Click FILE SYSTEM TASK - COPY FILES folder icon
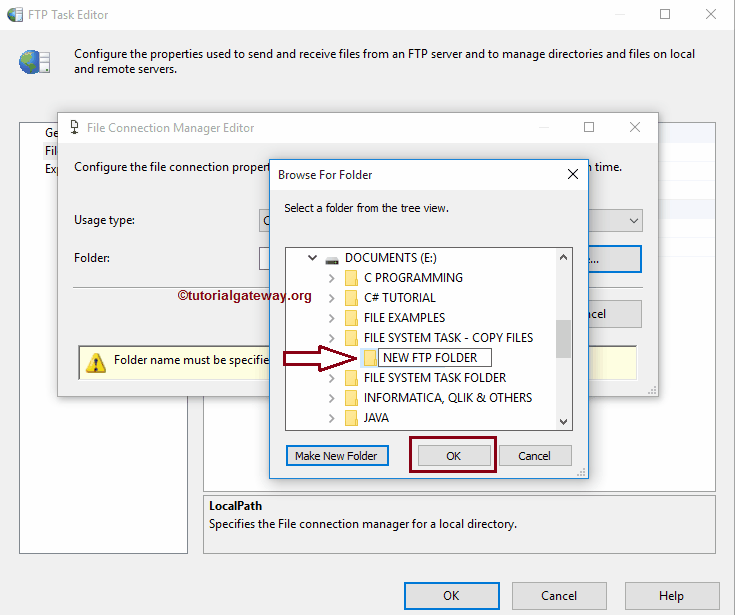 pos(351,338)
